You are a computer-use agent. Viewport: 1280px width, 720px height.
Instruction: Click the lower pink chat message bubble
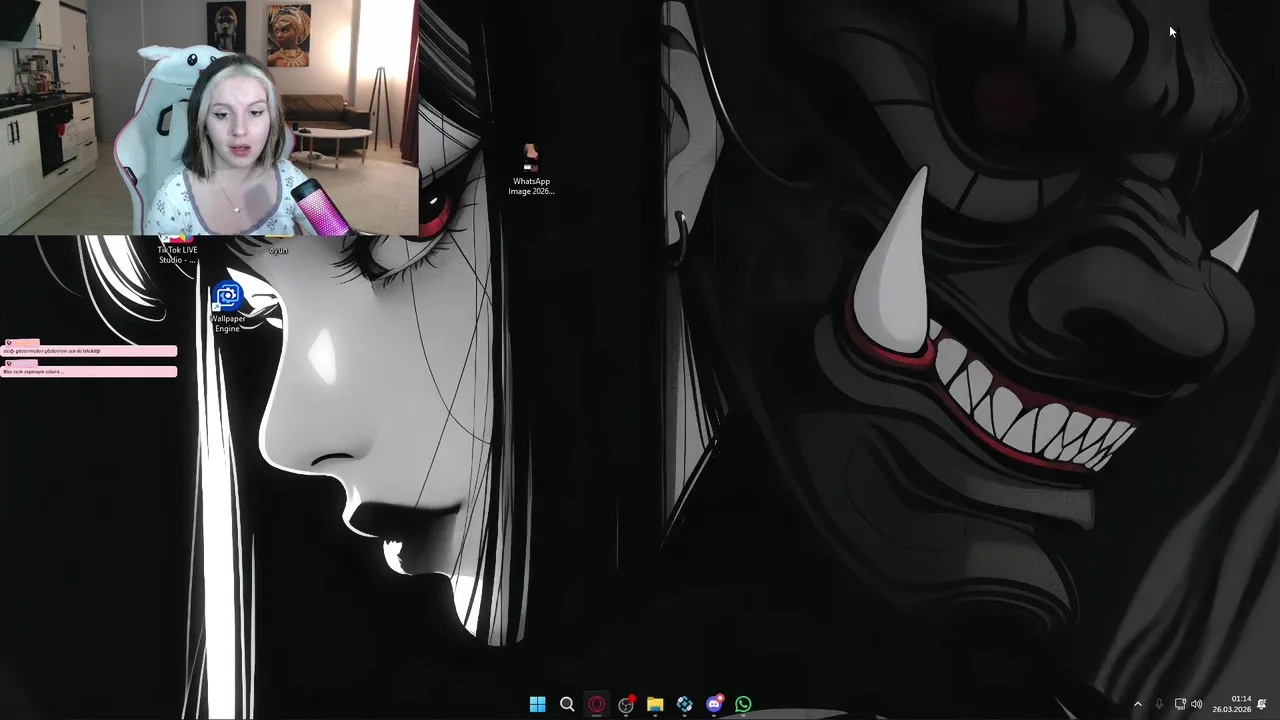click(89, 371)
